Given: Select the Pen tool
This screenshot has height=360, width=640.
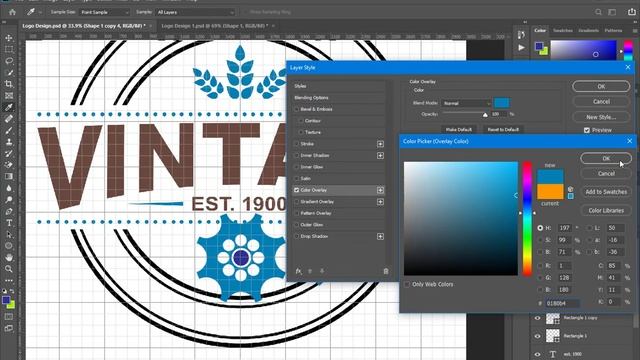Looking at the screenshot, I should pos(9,211).
